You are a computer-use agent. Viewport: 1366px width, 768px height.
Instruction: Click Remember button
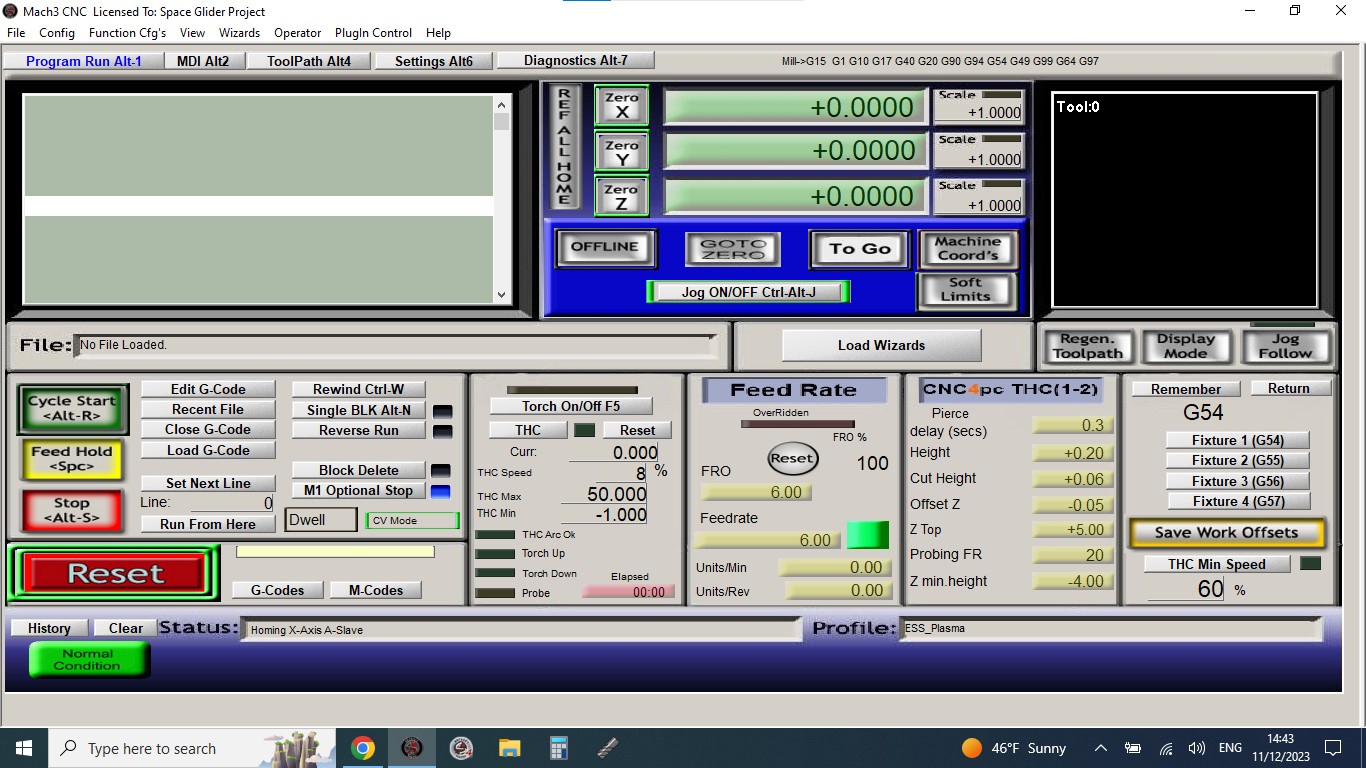pos(1186,389)
